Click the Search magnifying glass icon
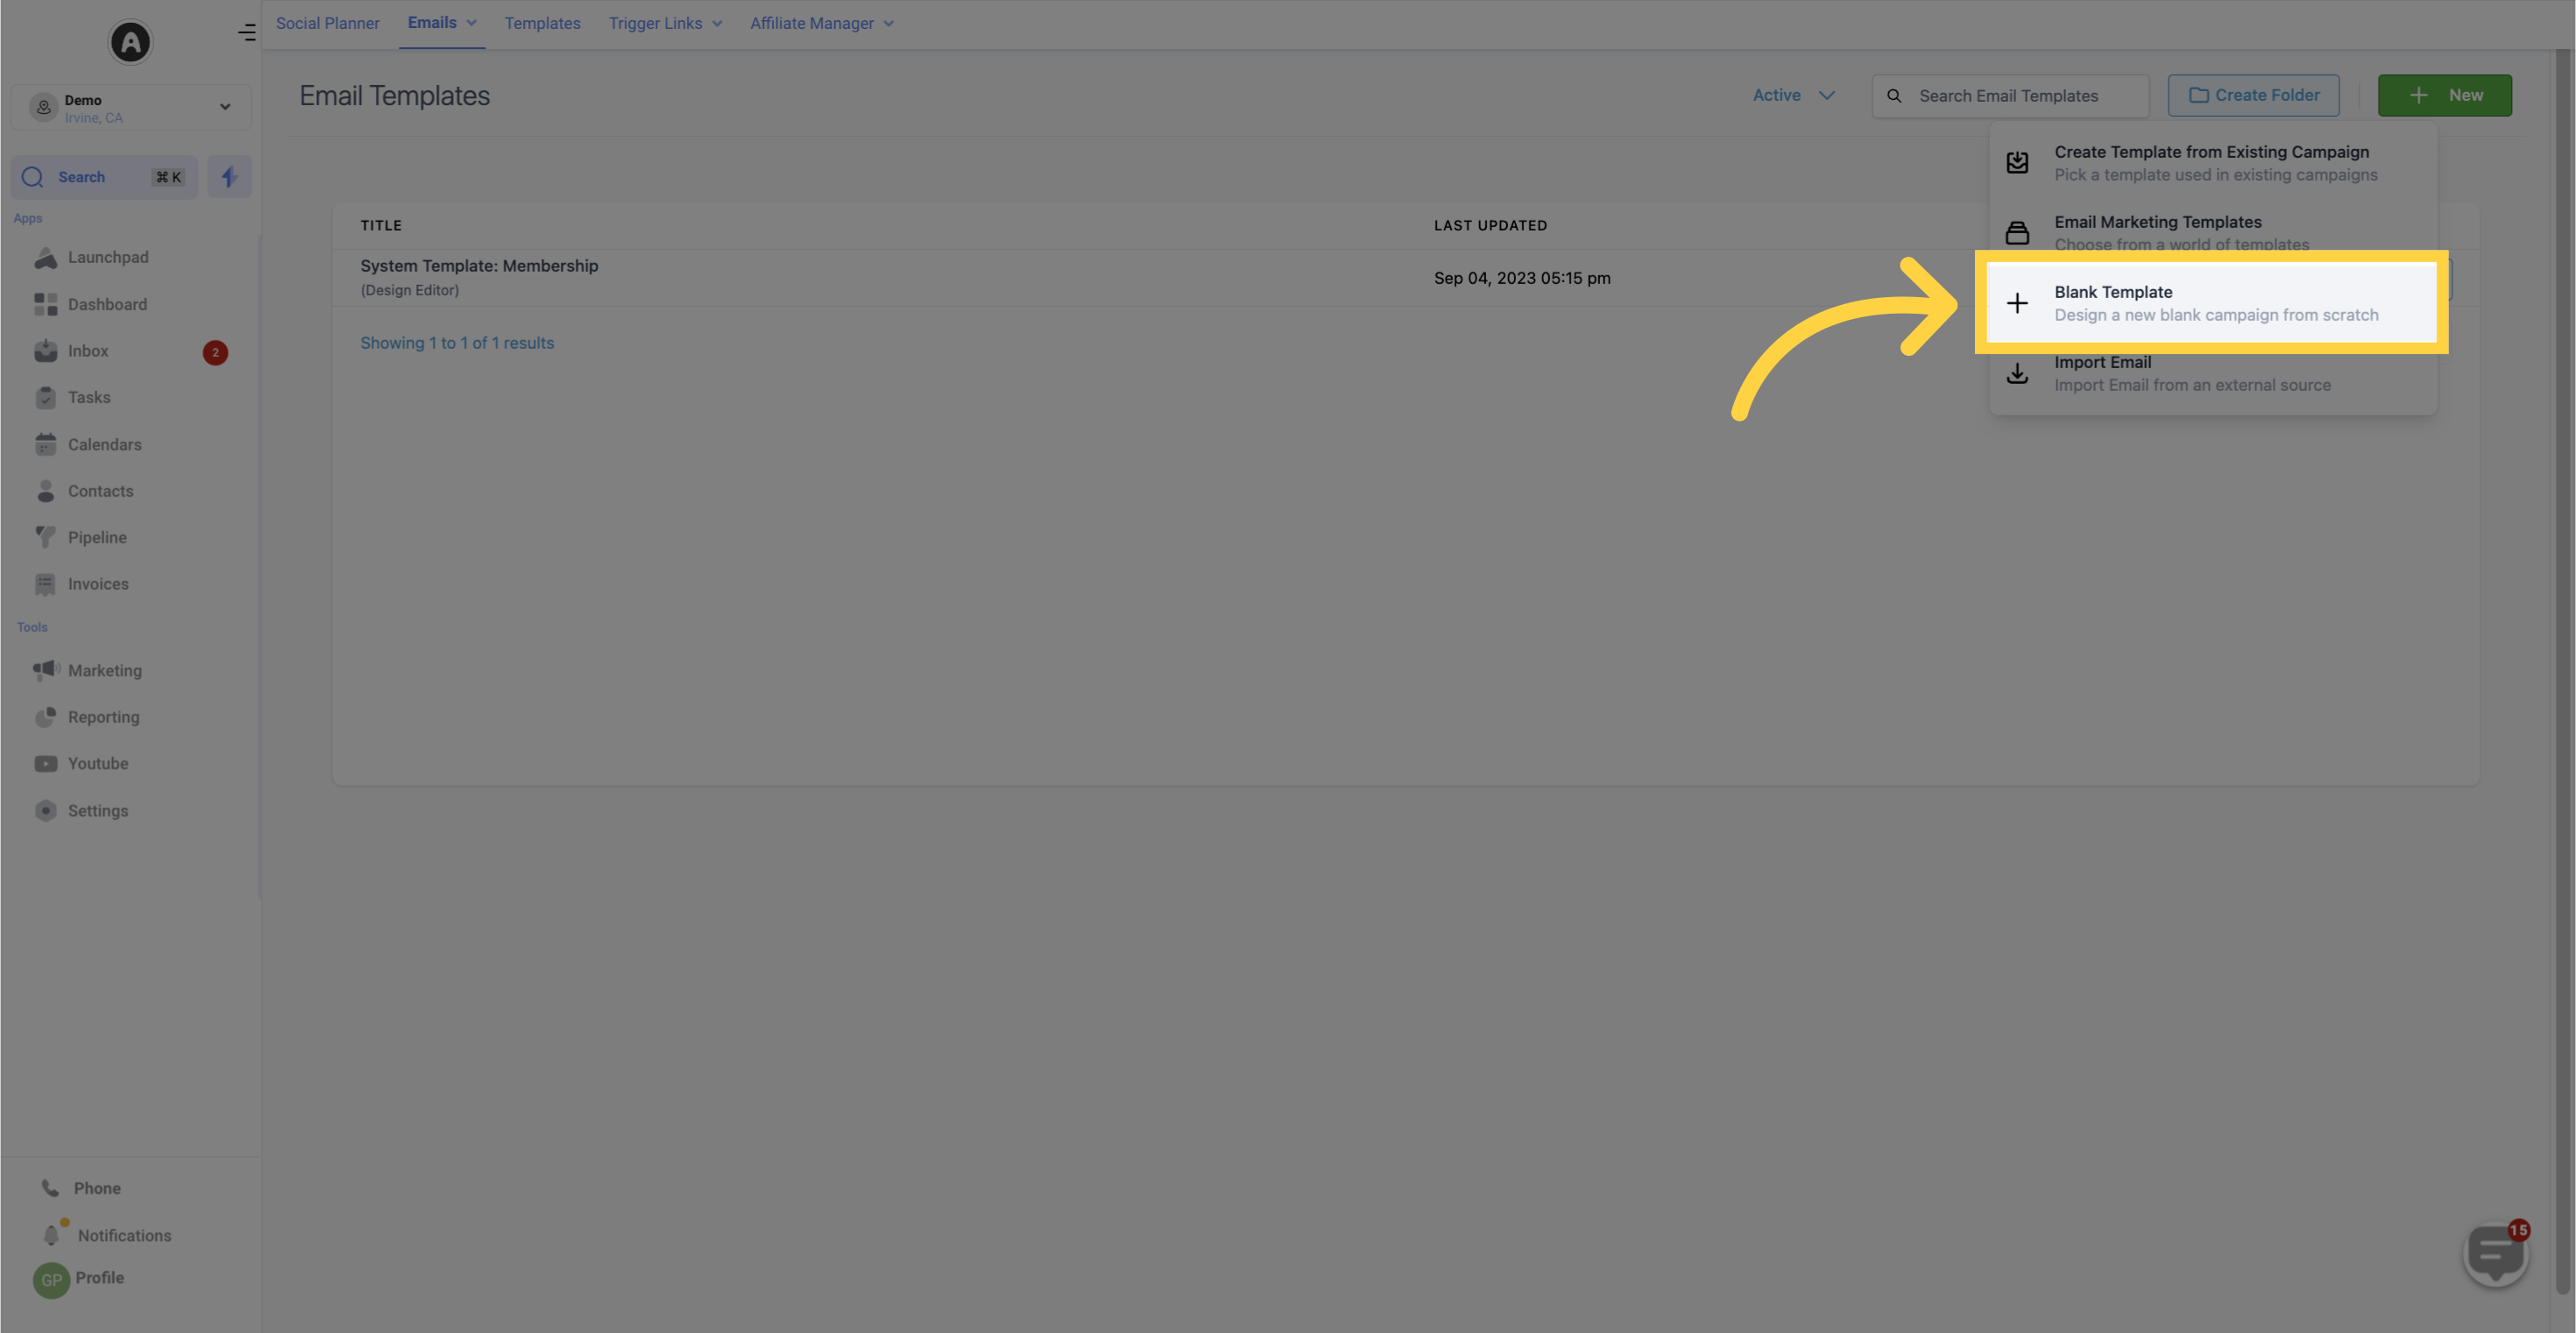The height and width of the screenshot is (1333, 2576). pyautogui.click(x=32, y=175)
